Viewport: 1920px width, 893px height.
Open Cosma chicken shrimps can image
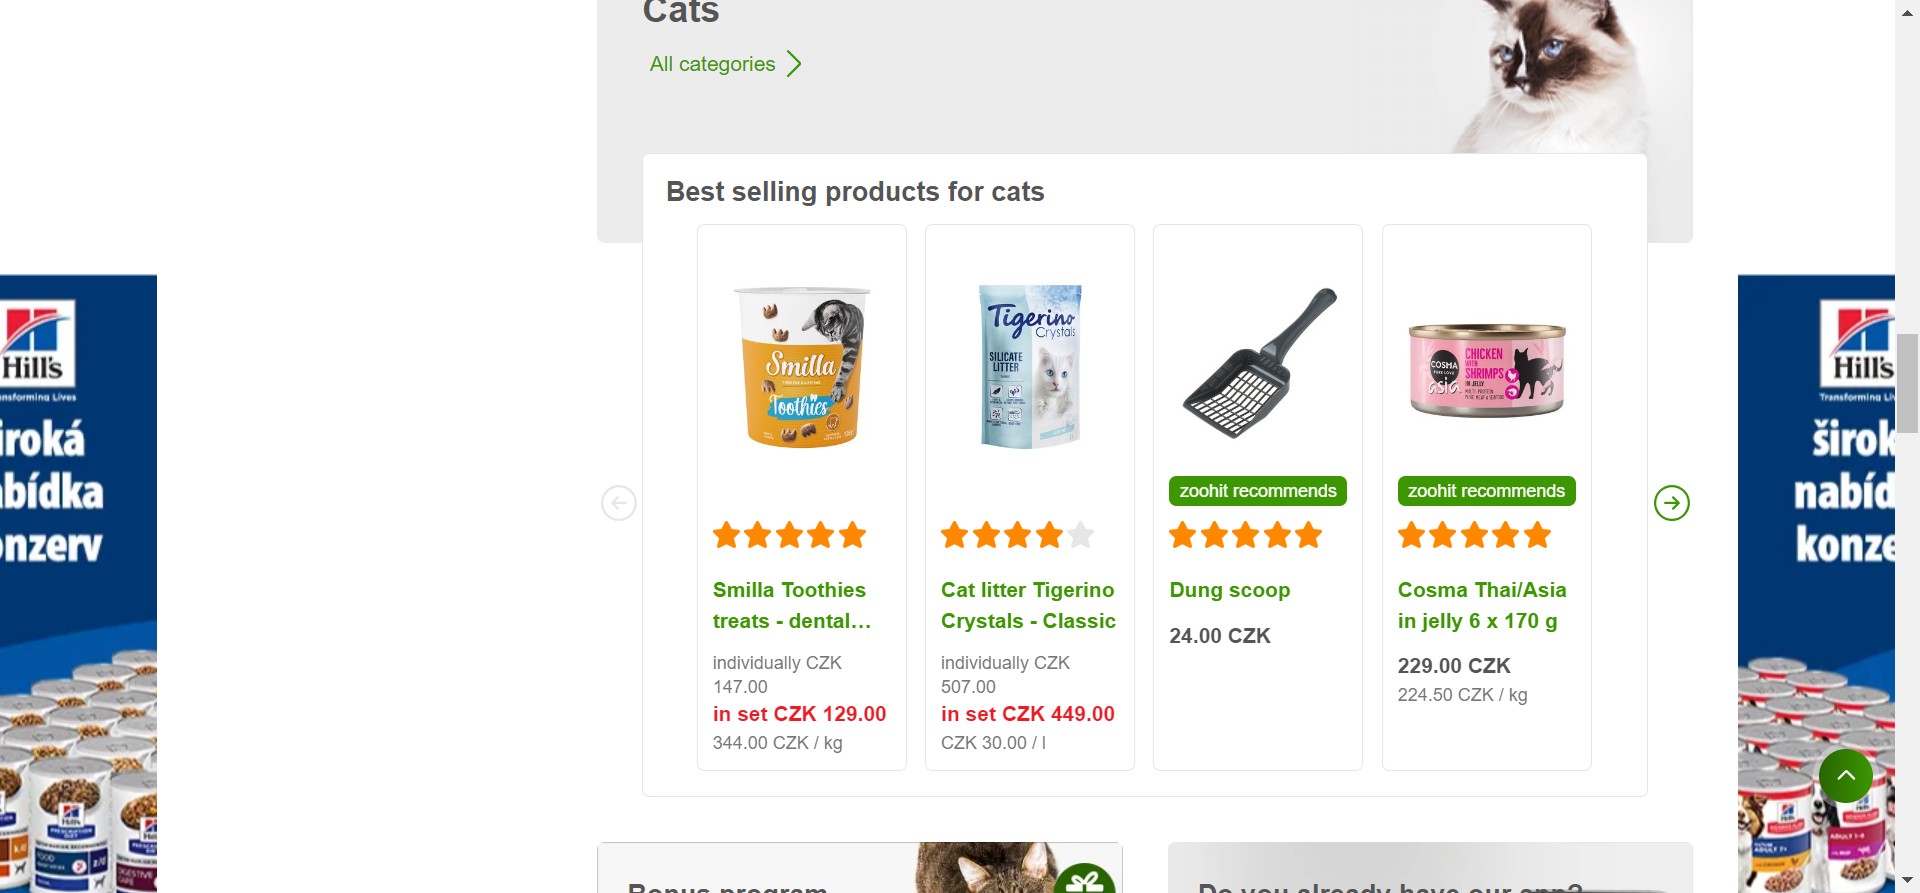tap(1486, 369)
